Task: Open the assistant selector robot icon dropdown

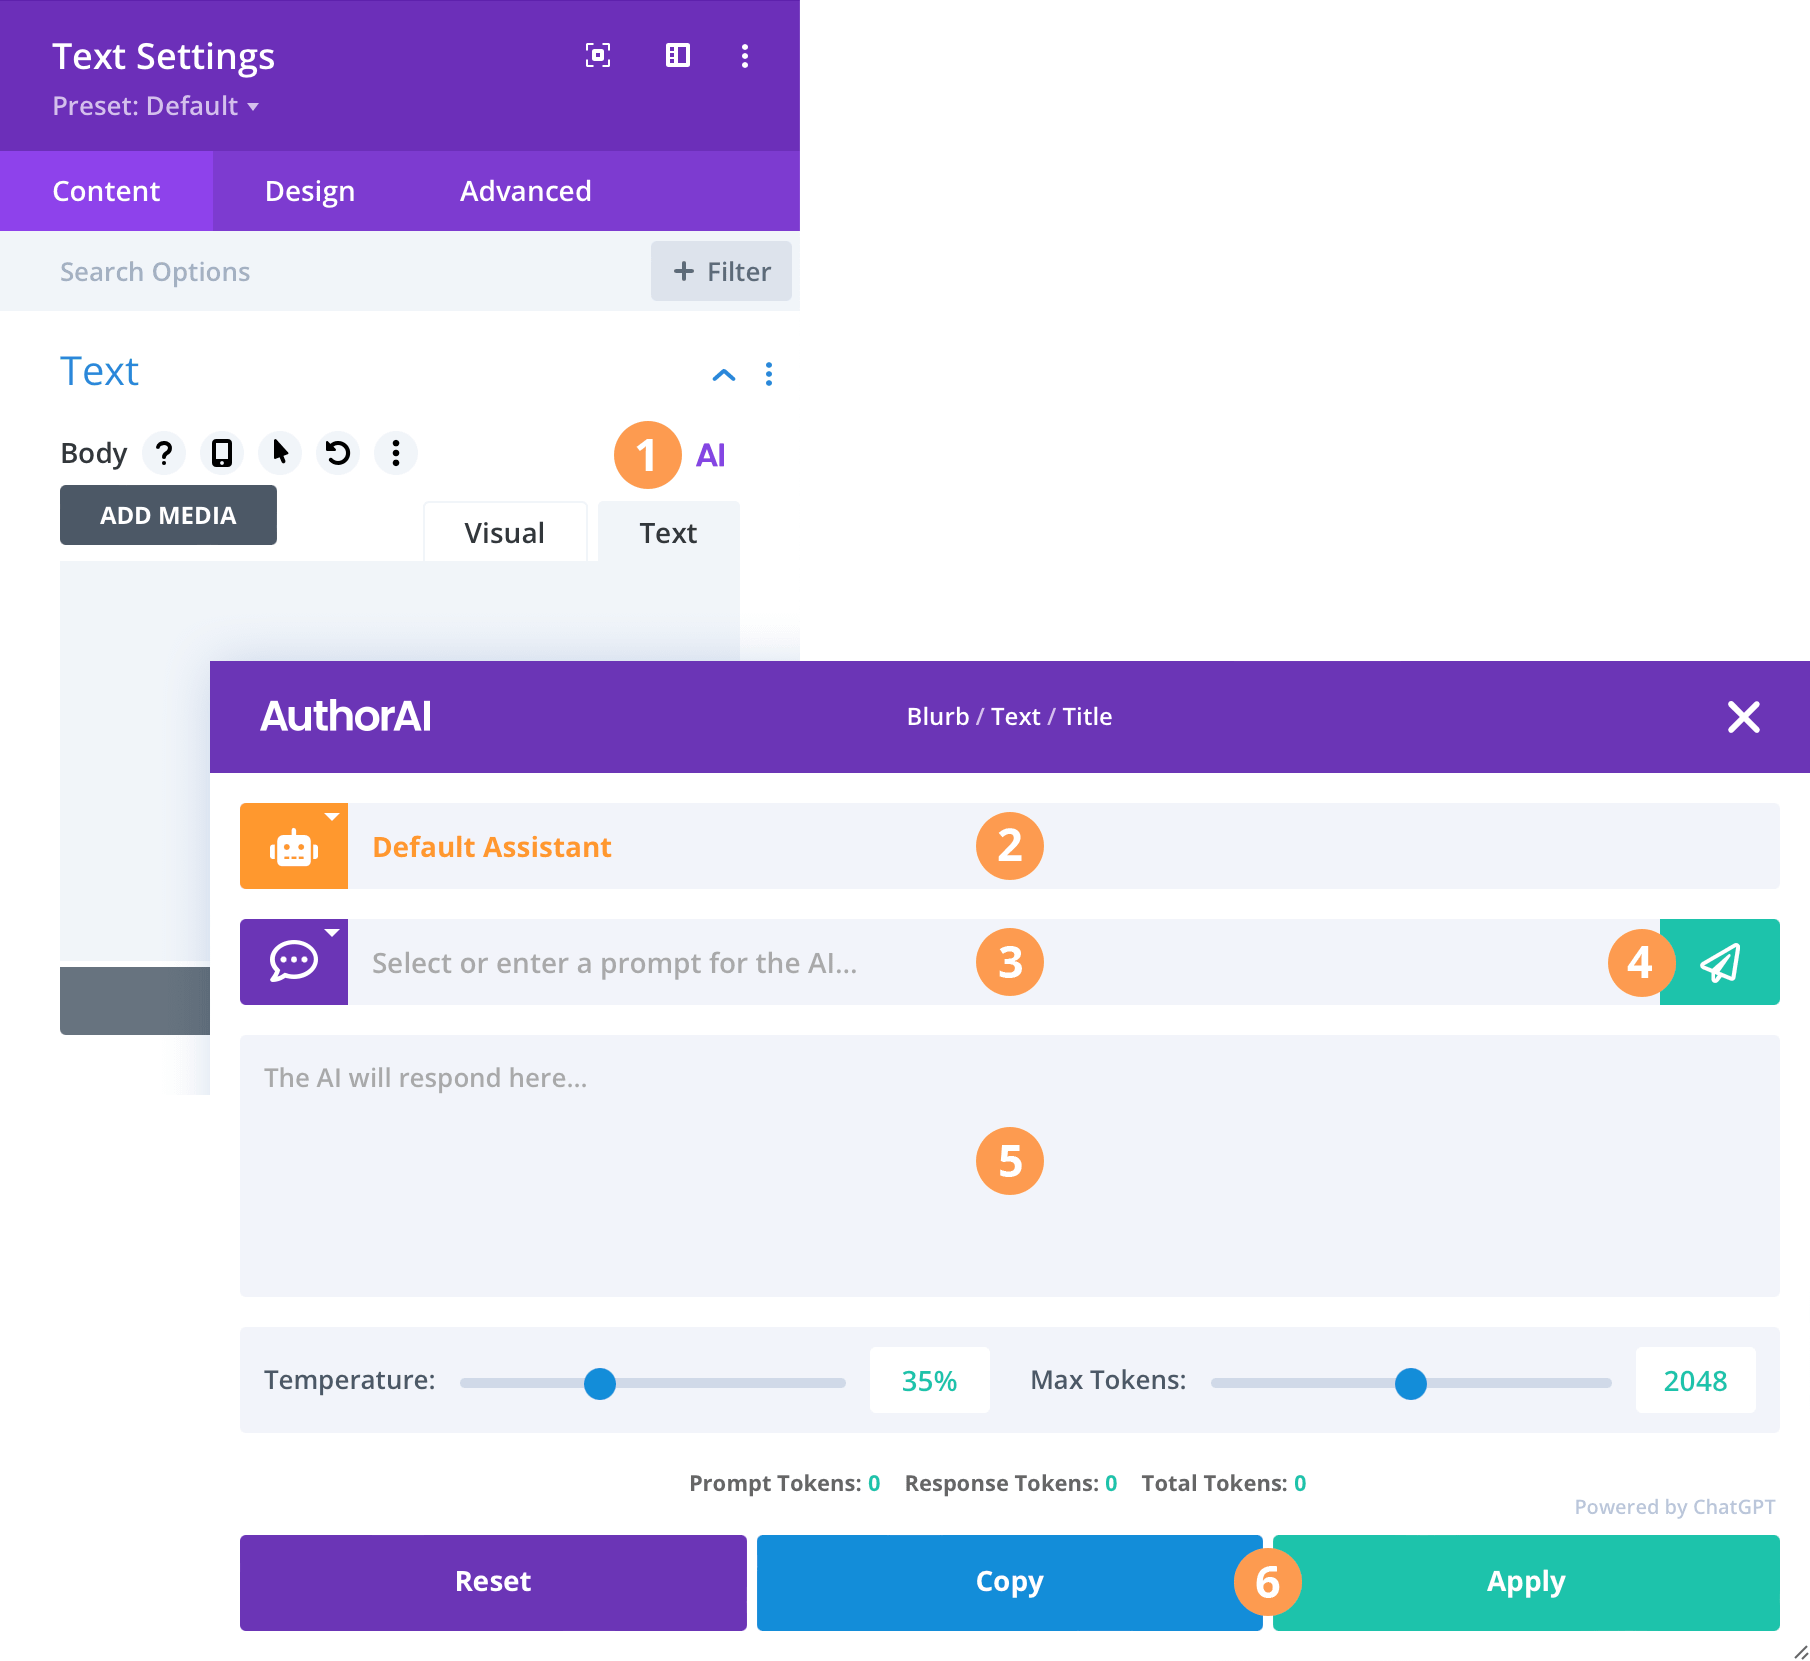Action: pos(294,846)
